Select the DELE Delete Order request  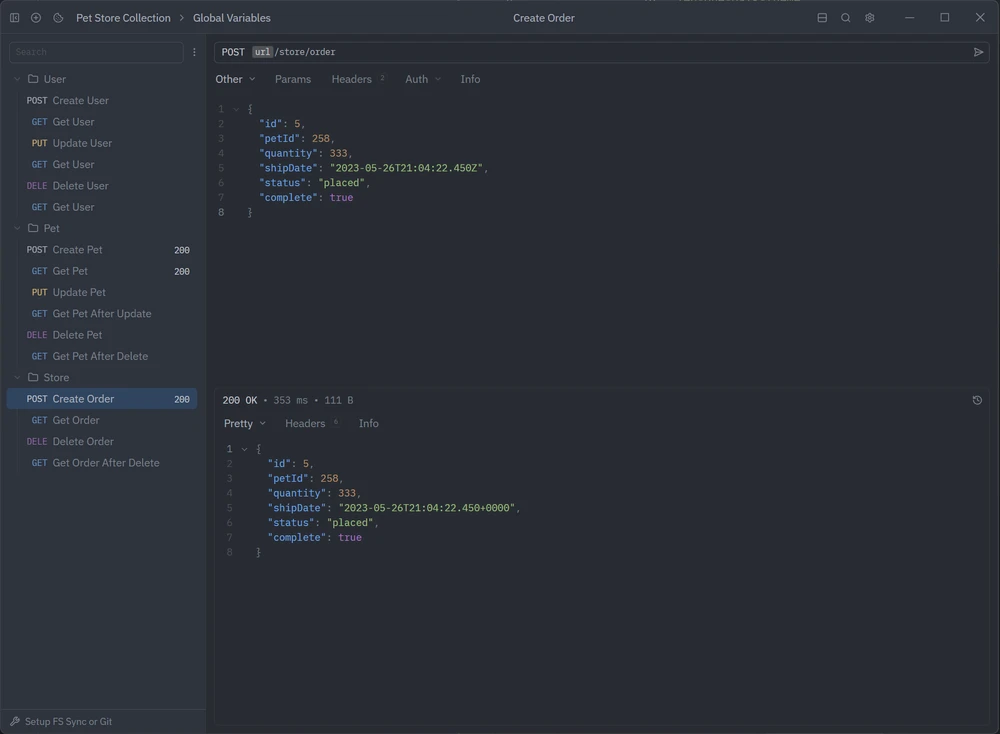tap(102, 442)
